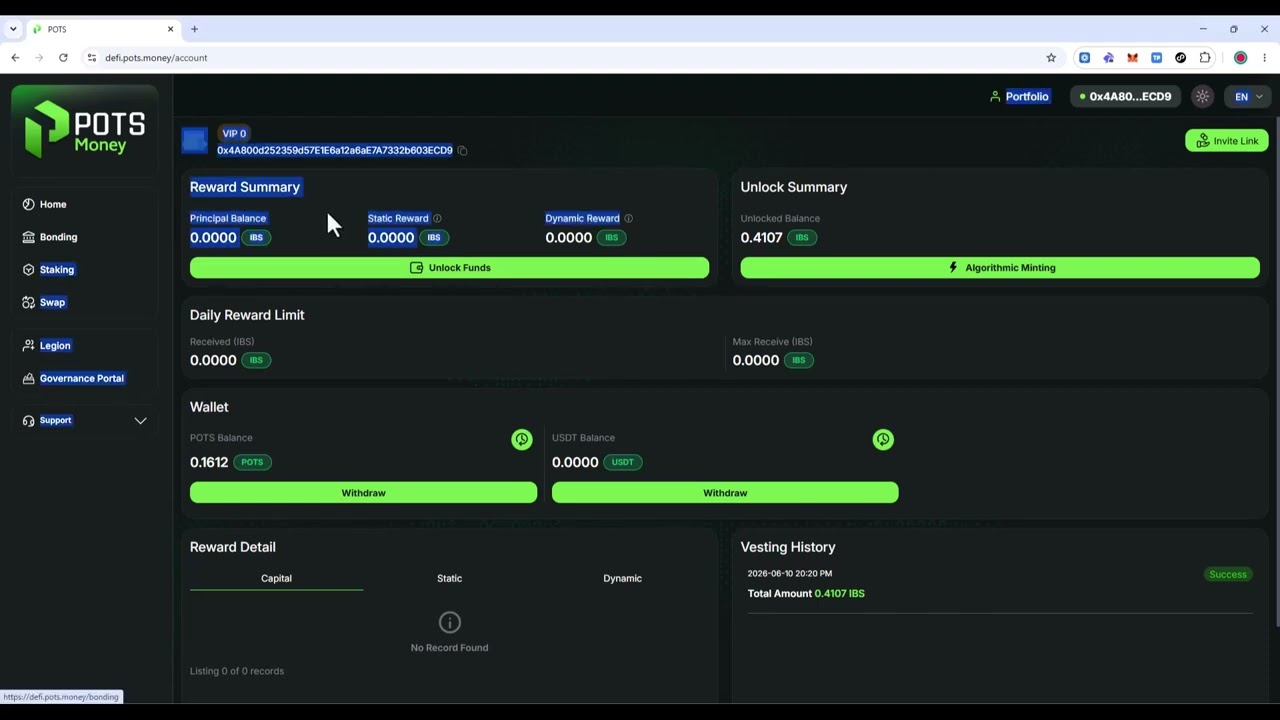The image size is (1280, 720).
Task: Click the Total Amount 0.4107 IBS text
Action: [x=806, y=594]
